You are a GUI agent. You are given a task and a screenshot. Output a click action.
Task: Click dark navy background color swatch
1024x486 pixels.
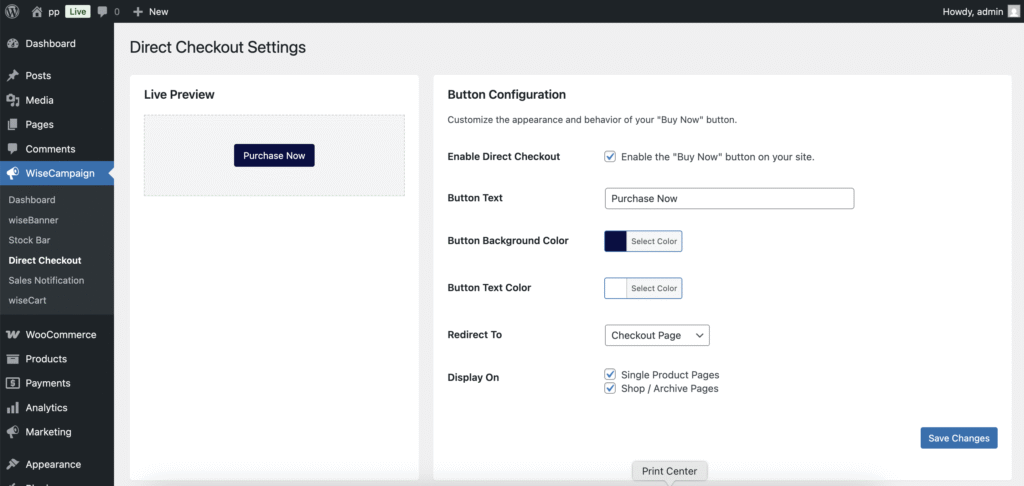tap(615, 241)
